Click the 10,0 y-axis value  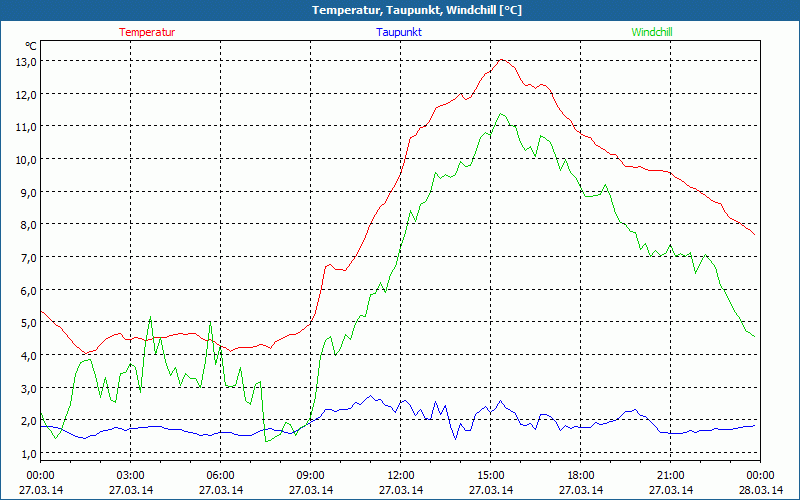pos(26,159)
